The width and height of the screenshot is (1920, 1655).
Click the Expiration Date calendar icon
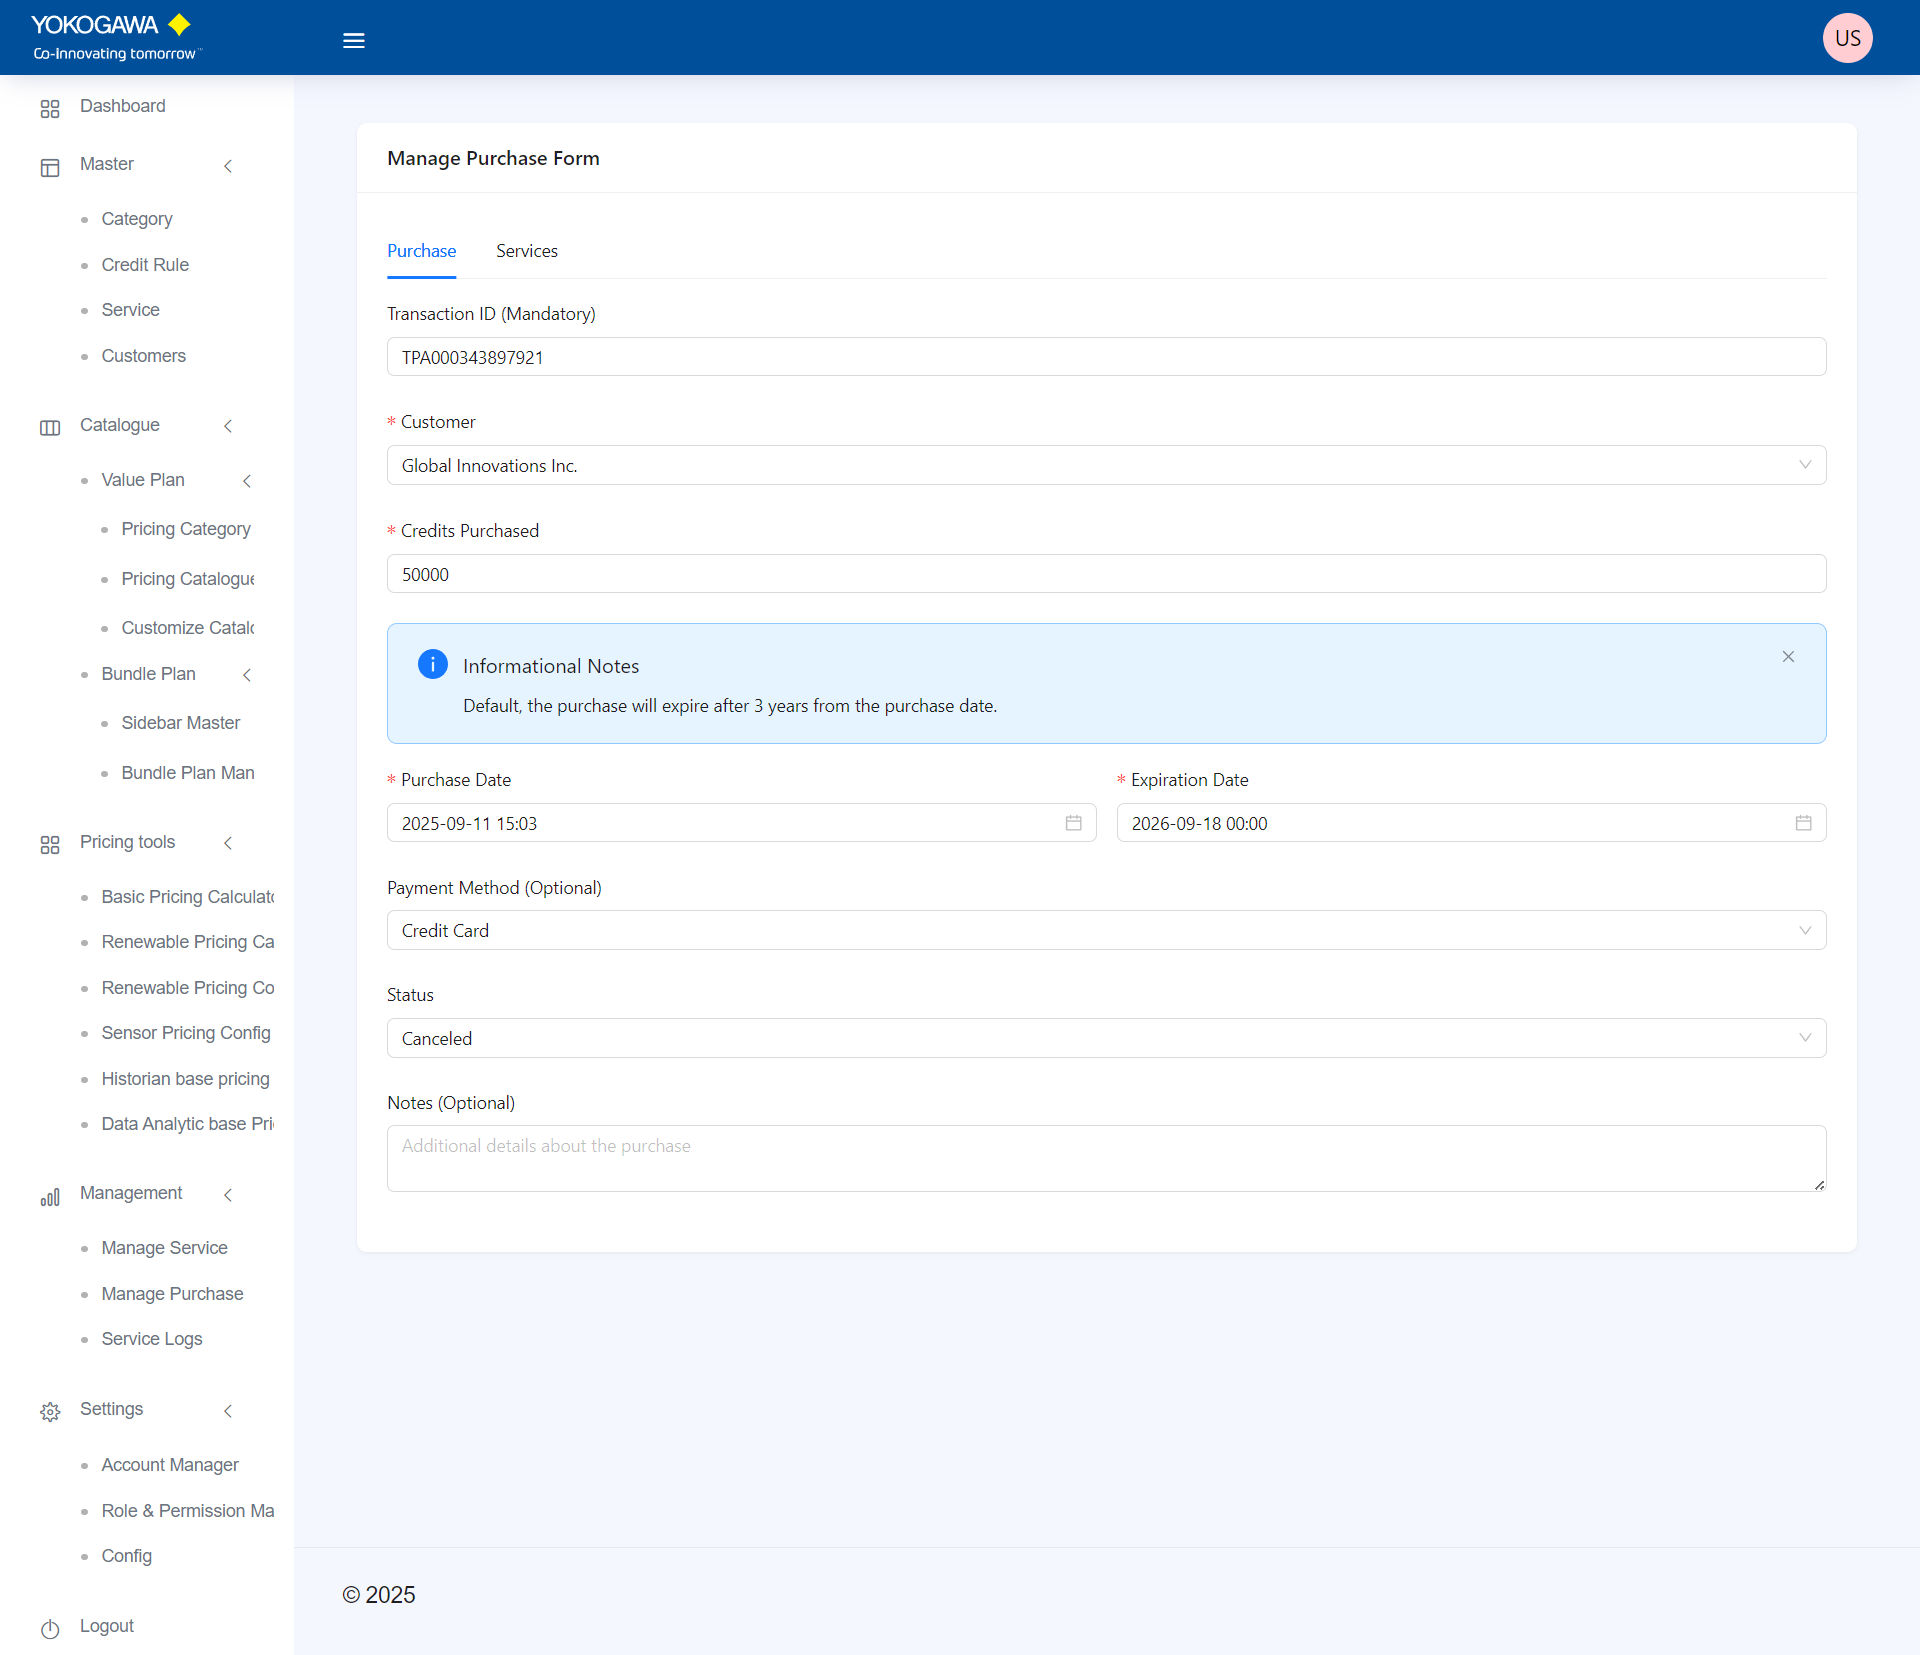click(1803, 823)
